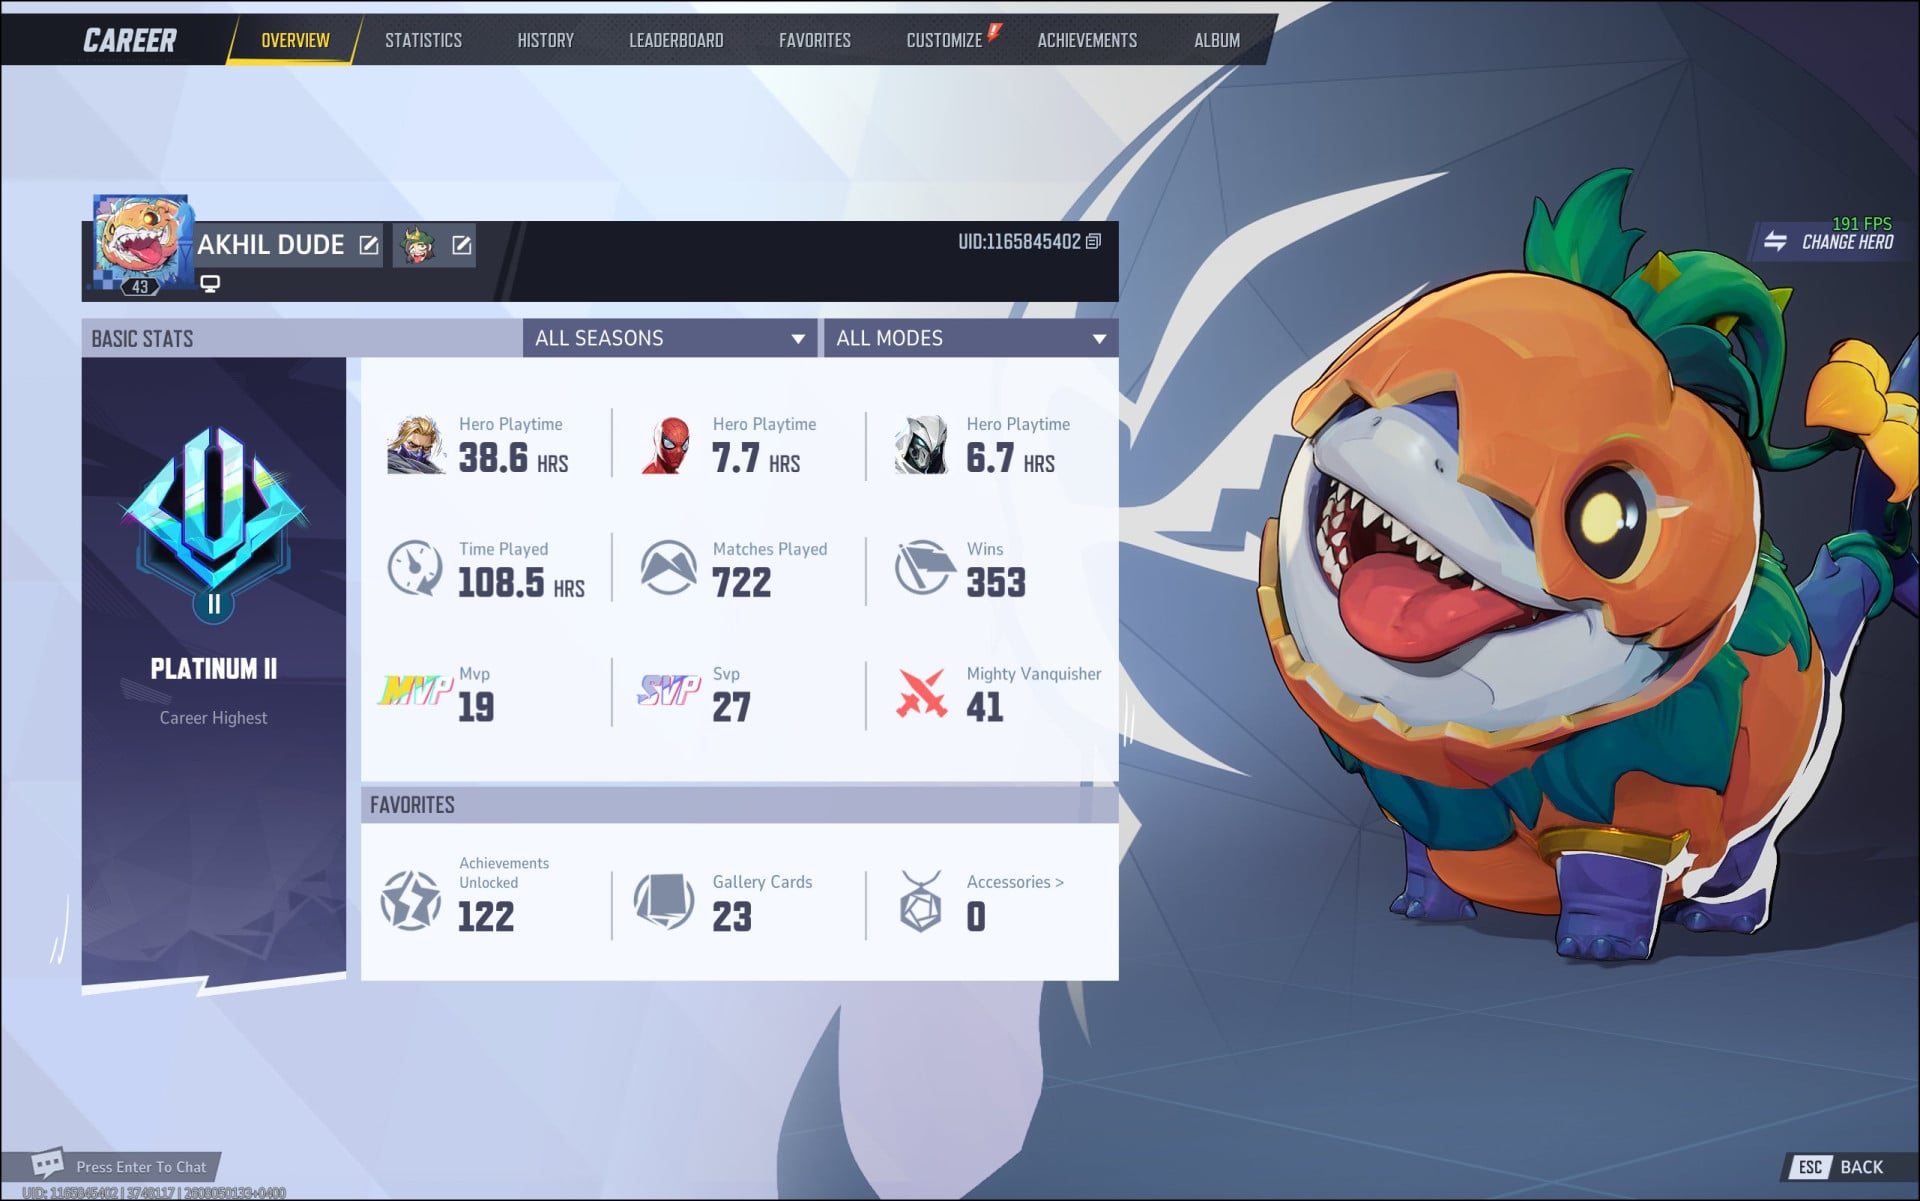The image size is (1920, 1201).
Task: Click the player level 43 badge
Action: click(140, 287)
